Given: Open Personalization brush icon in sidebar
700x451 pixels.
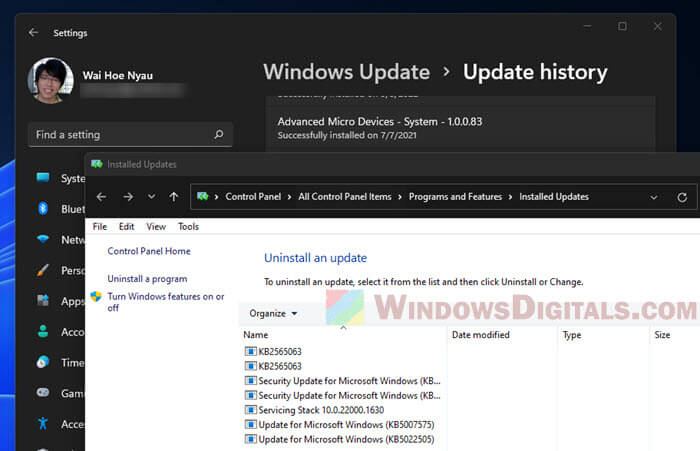Looking at the screenshot, I should (x=43, y=270).
